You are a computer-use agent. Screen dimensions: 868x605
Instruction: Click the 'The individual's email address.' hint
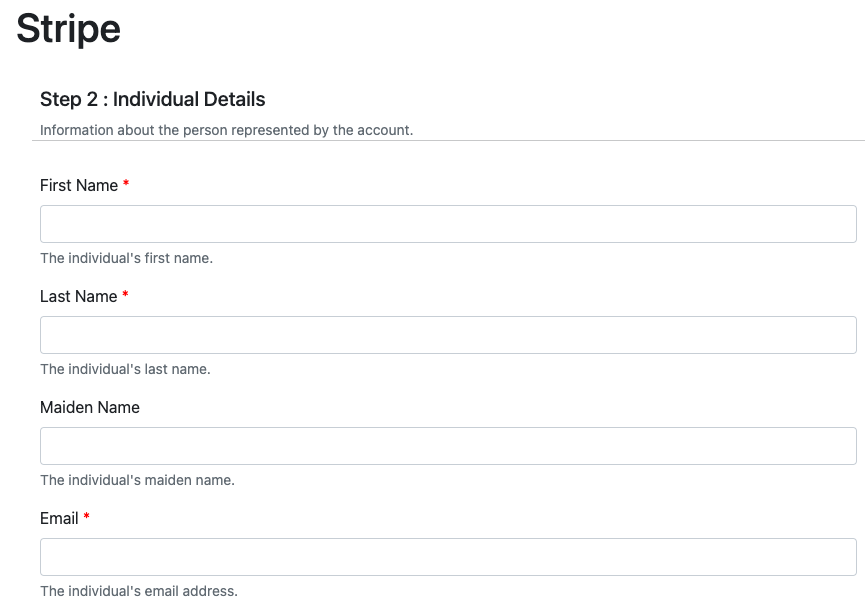click(x=139, y=591)
